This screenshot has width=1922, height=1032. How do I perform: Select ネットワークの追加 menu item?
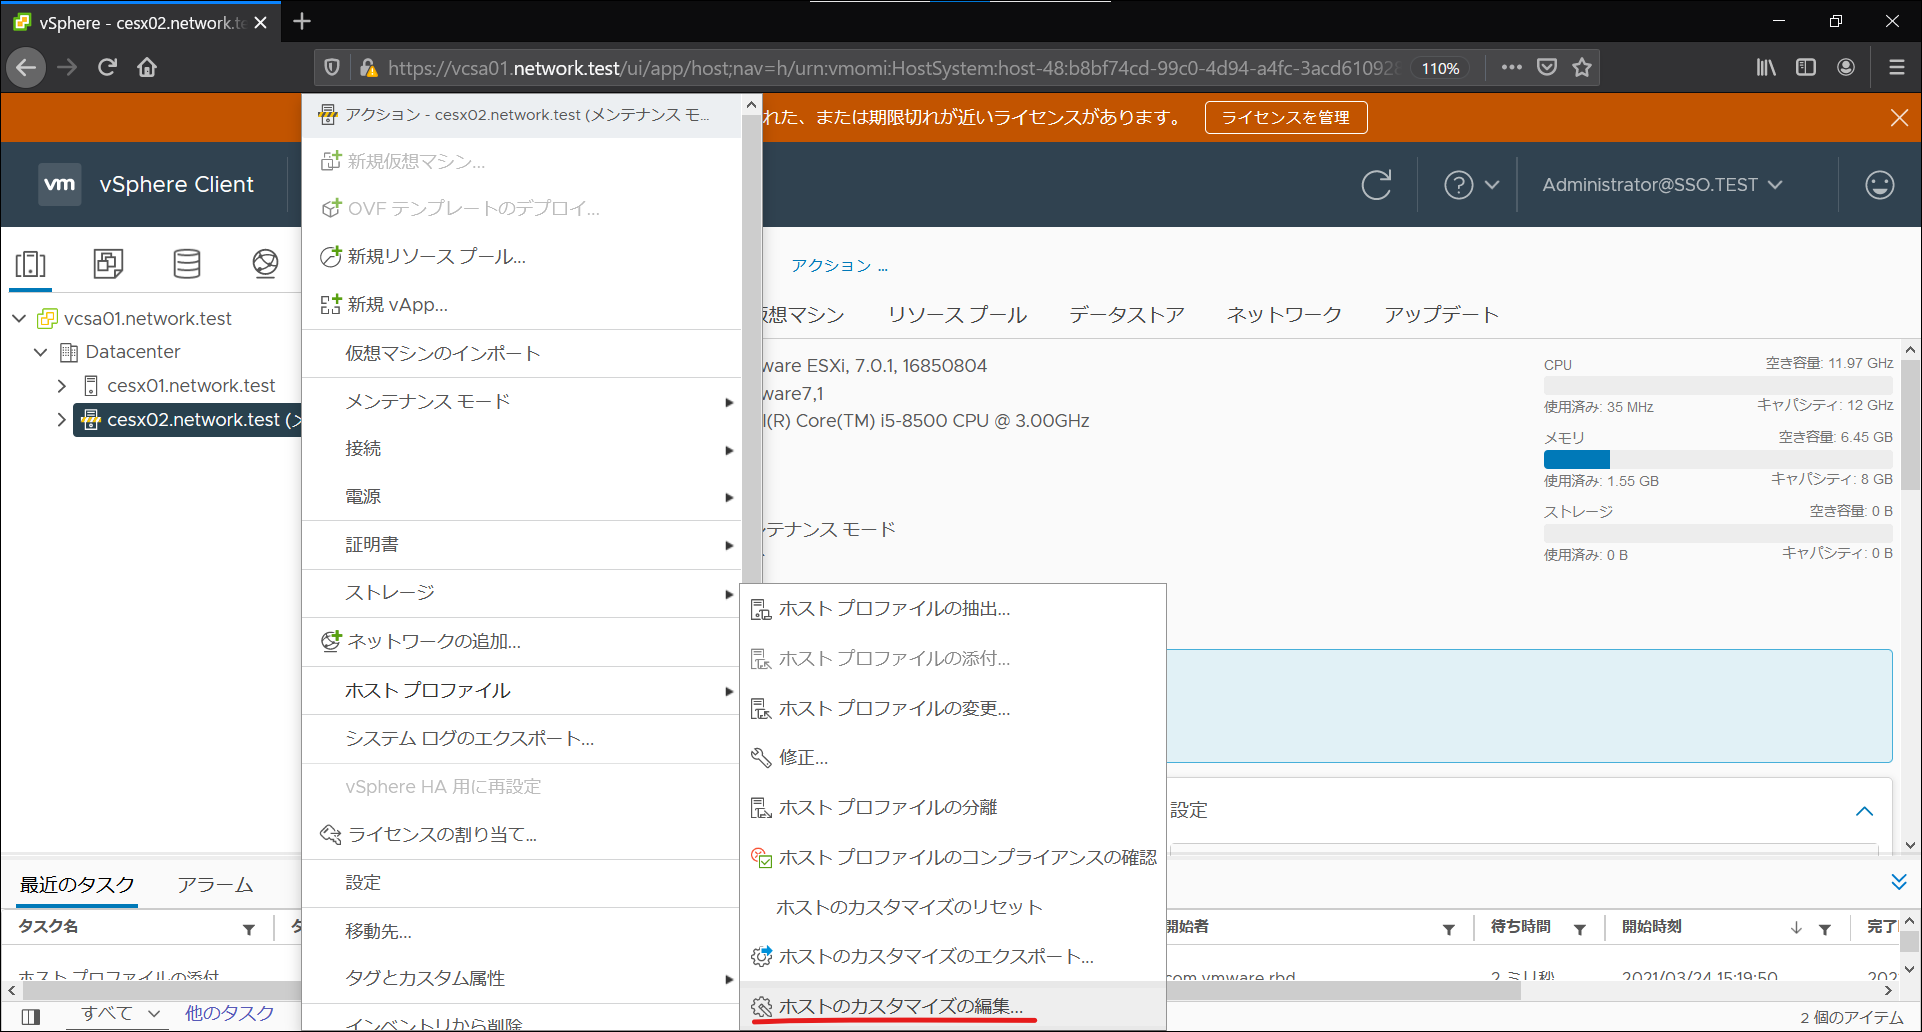click(x=521, y=642)
